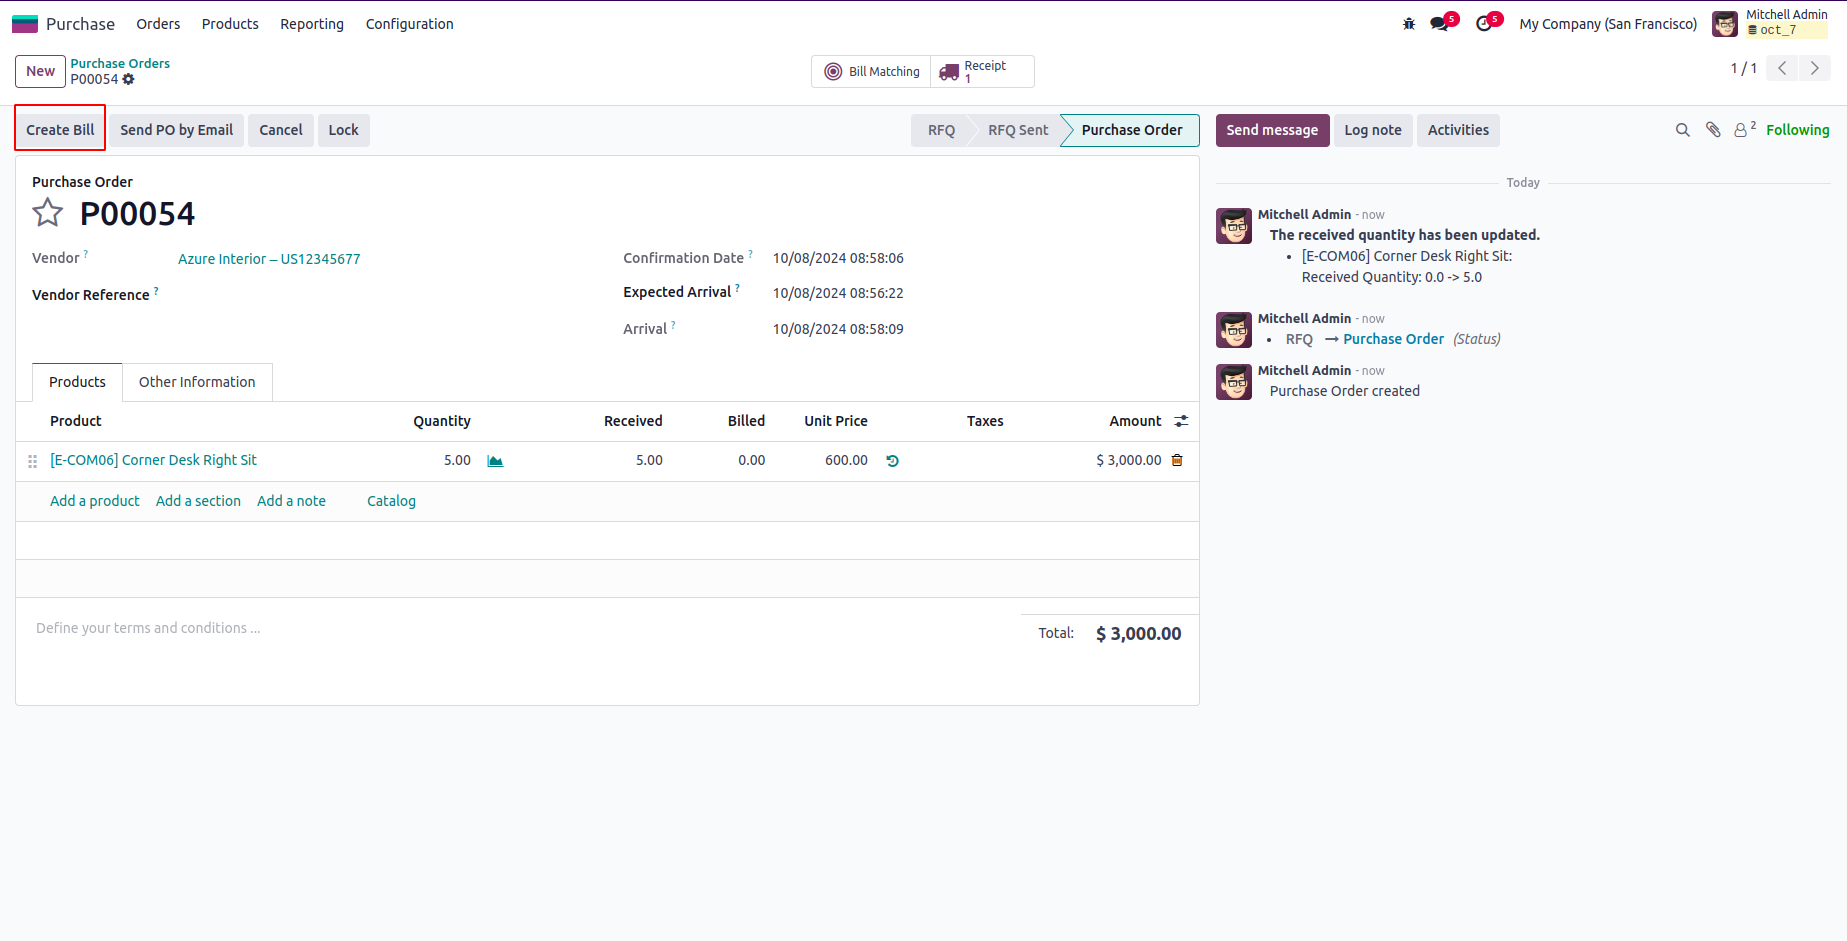Click Add a note link
1847x941 pixels.
(x=291, y=501)
